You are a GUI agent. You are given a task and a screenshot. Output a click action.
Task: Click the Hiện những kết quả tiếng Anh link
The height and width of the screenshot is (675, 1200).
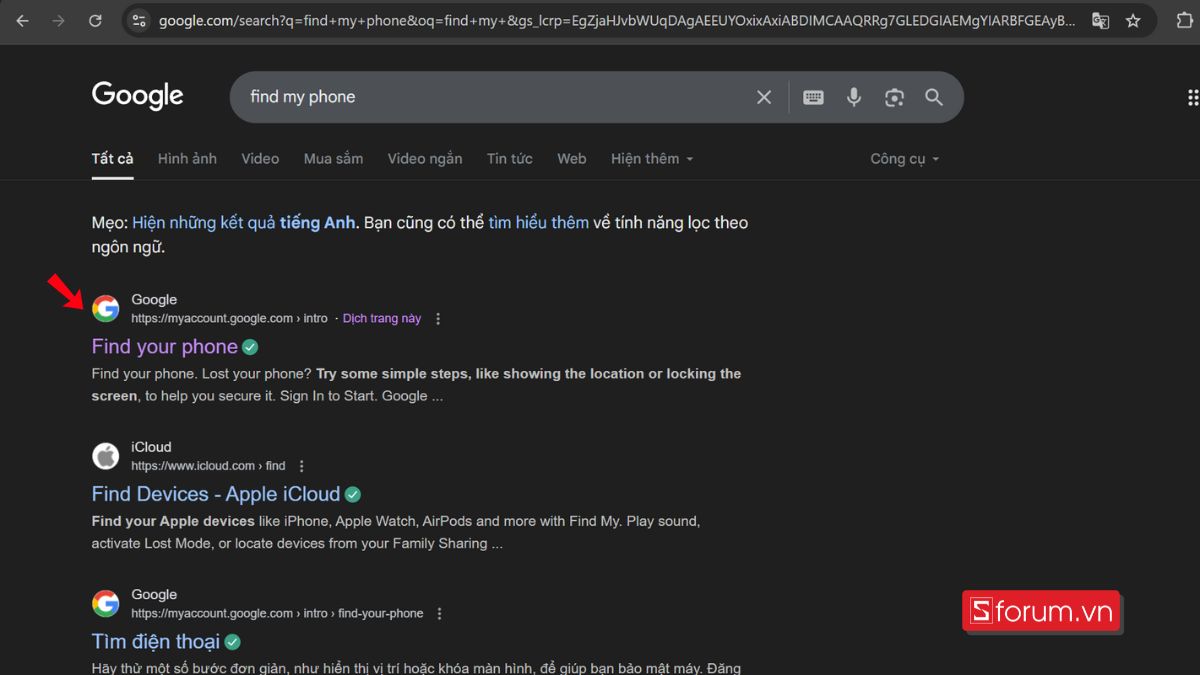point(244,223)
